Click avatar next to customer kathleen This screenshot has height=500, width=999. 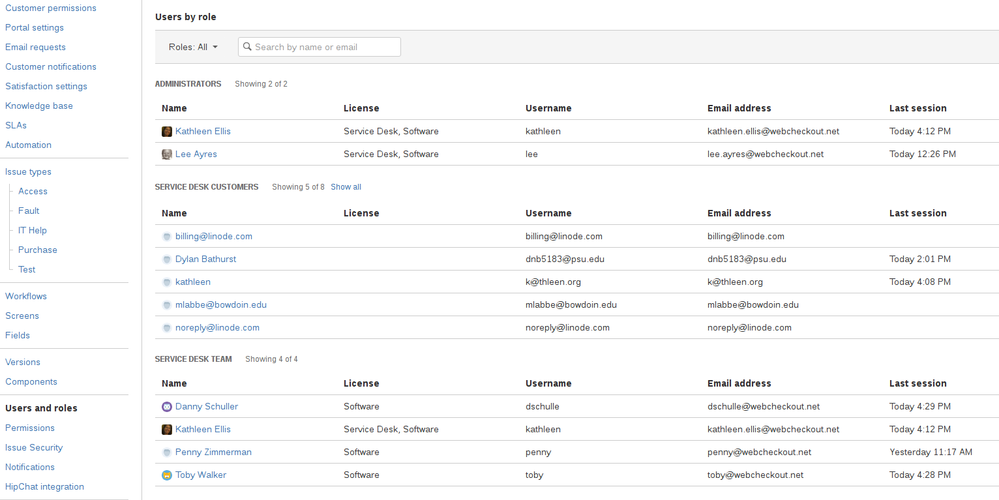[167, 282]
